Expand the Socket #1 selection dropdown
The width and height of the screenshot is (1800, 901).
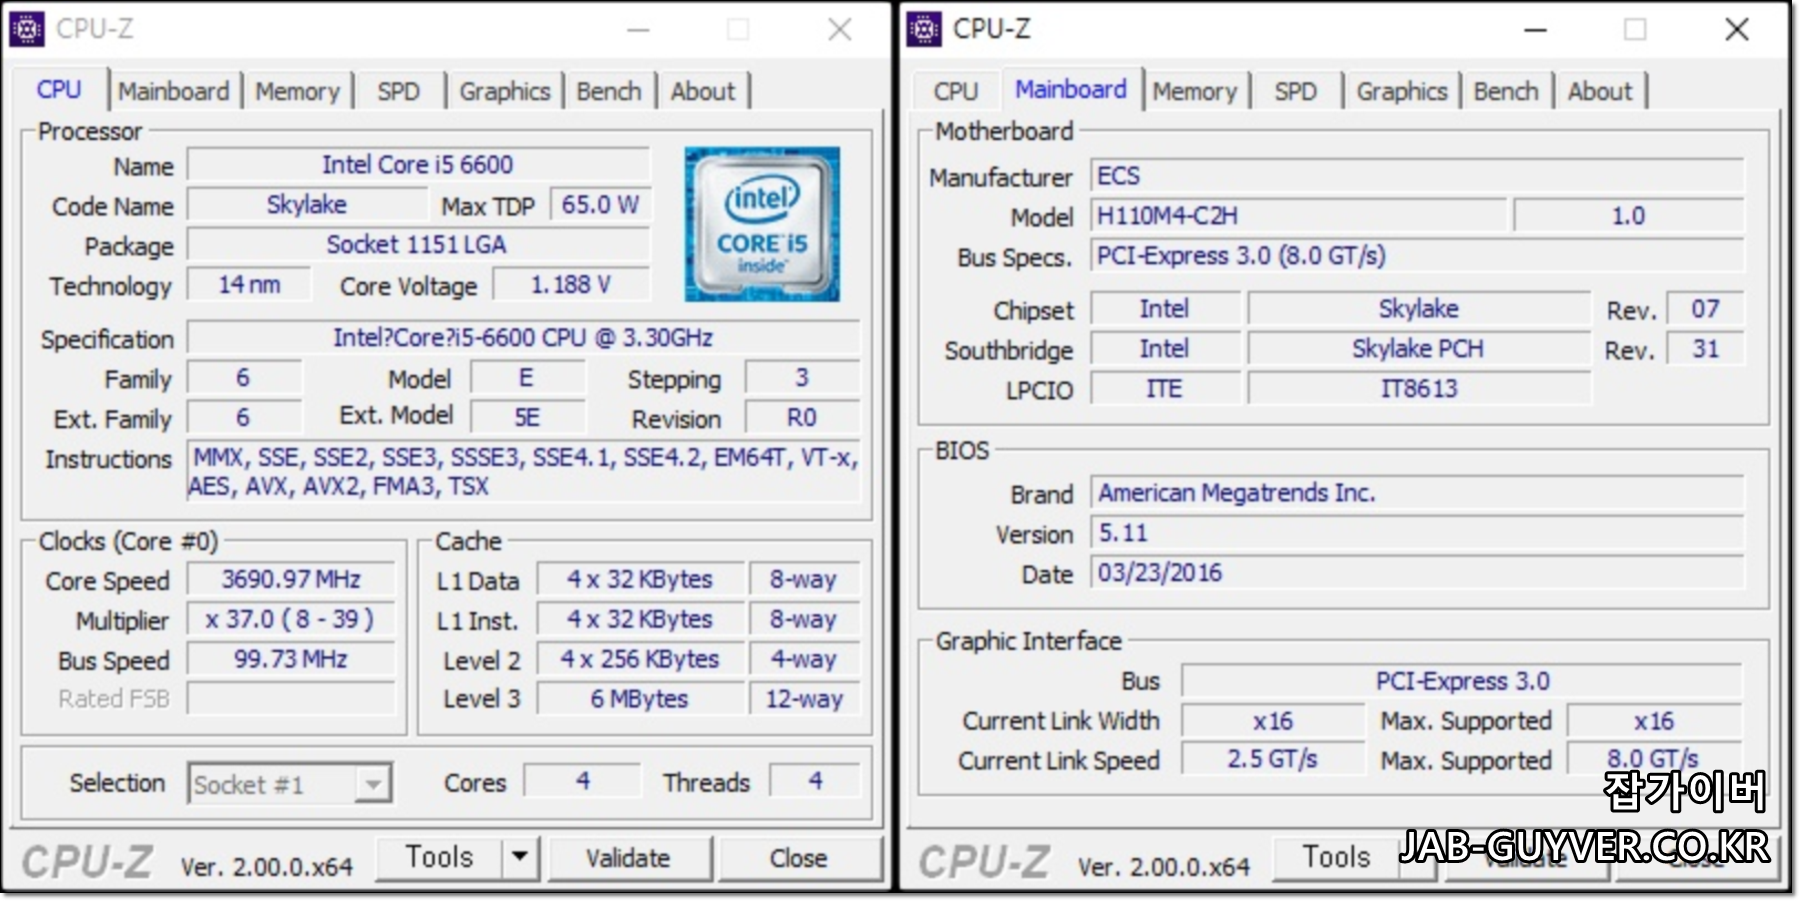373,784
